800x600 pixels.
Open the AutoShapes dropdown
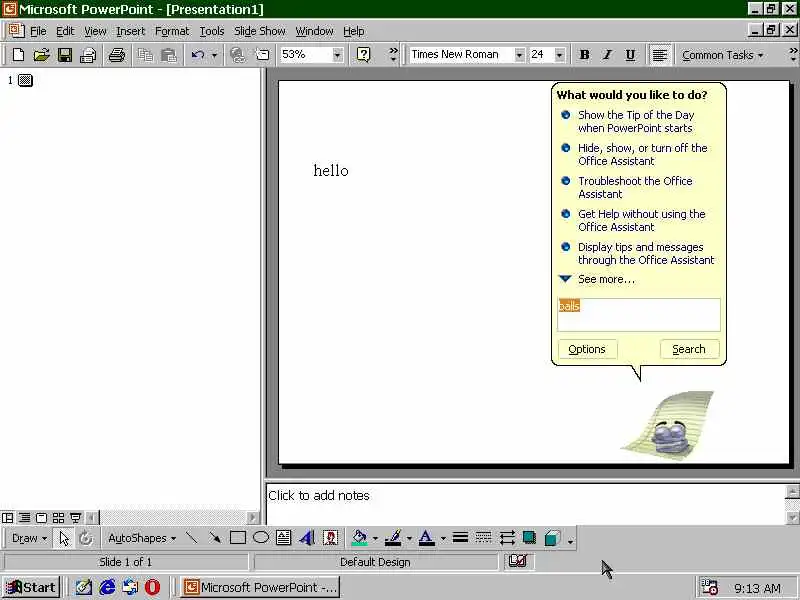(x=142, y=538)
